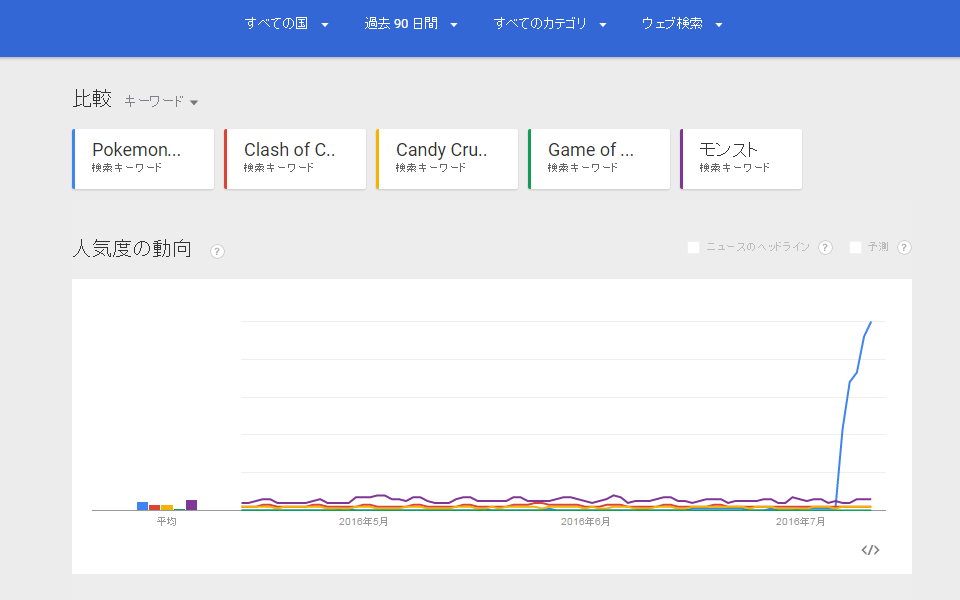Image resolution: width=960 pixels, height=600 pixels.
Task: Open the すべてのカテゴリ category dropdown
Action: (x=550, y=24)
